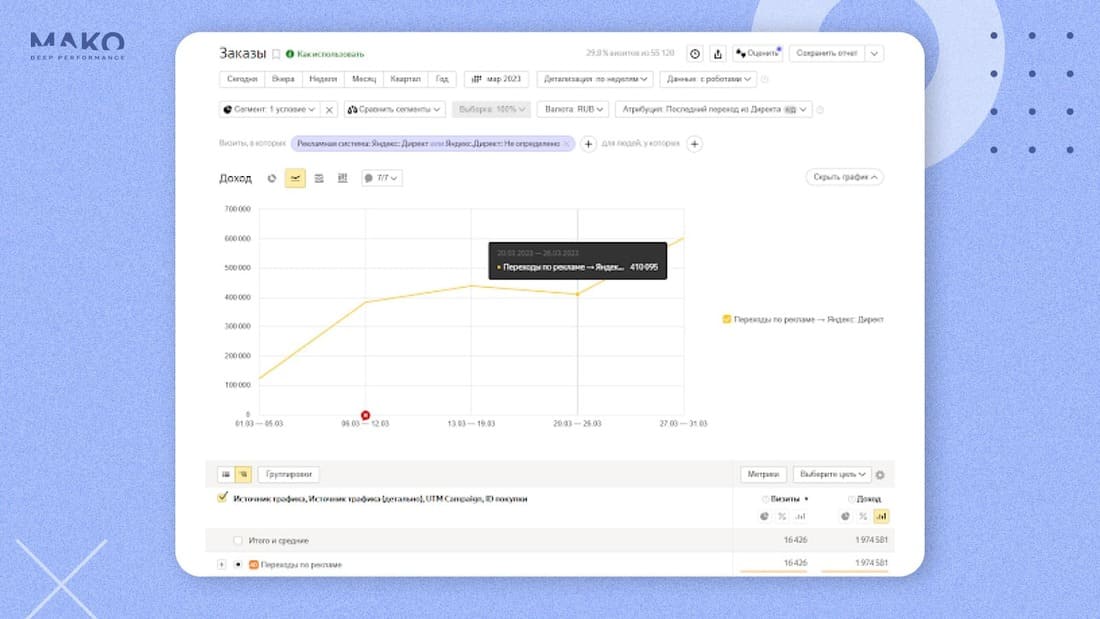Open the Валюта RUB dropdown
The image size is (1100, 619).
pos(573,109)
